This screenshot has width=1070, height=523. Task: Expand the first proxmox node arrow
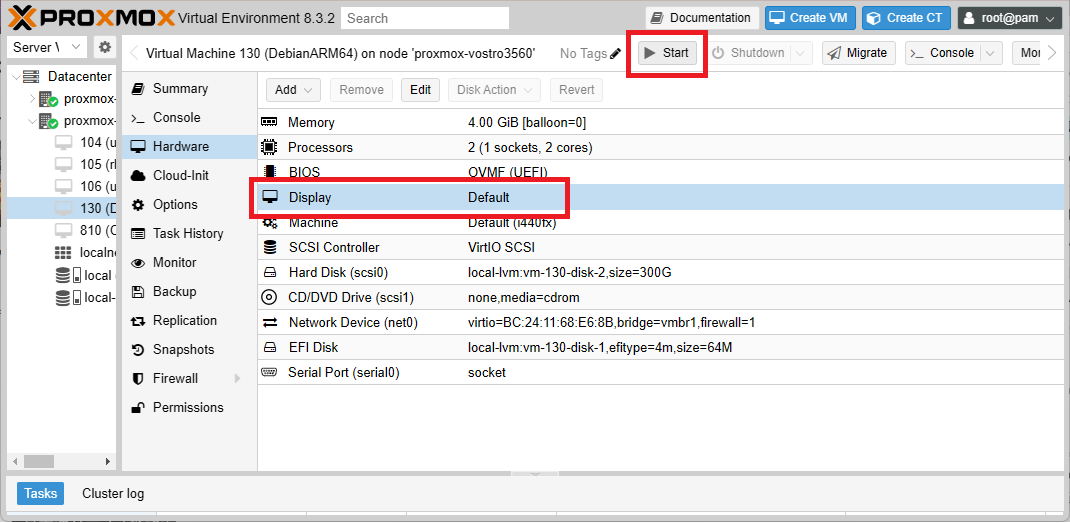tap(31, 99)
